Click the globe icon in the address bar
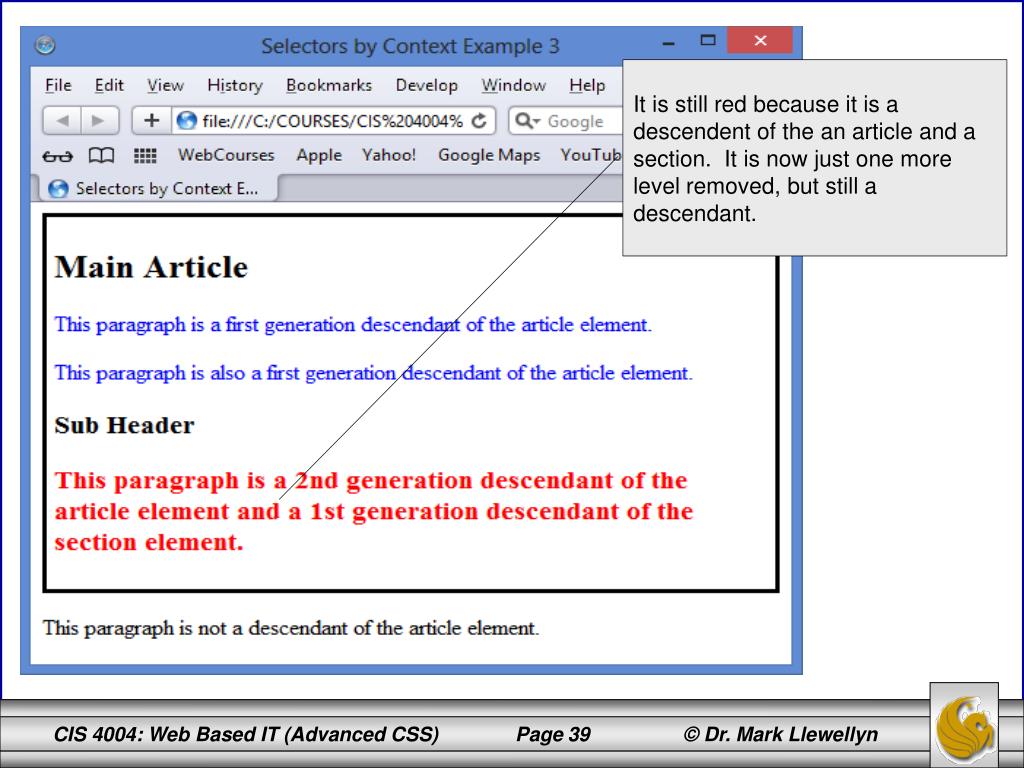 click(x=187, y=121)
